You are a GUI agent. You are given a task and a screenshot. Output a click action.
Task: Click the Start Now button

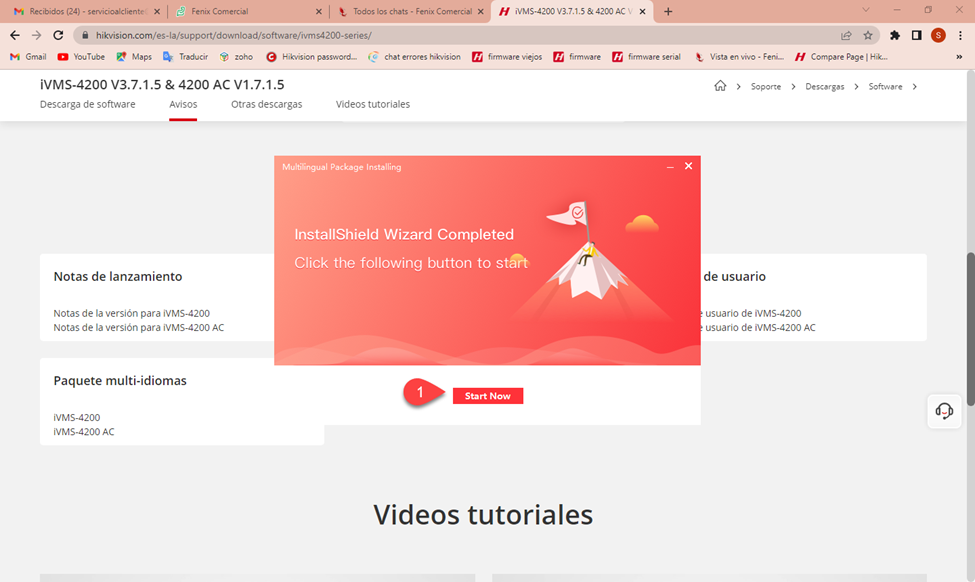488,396
